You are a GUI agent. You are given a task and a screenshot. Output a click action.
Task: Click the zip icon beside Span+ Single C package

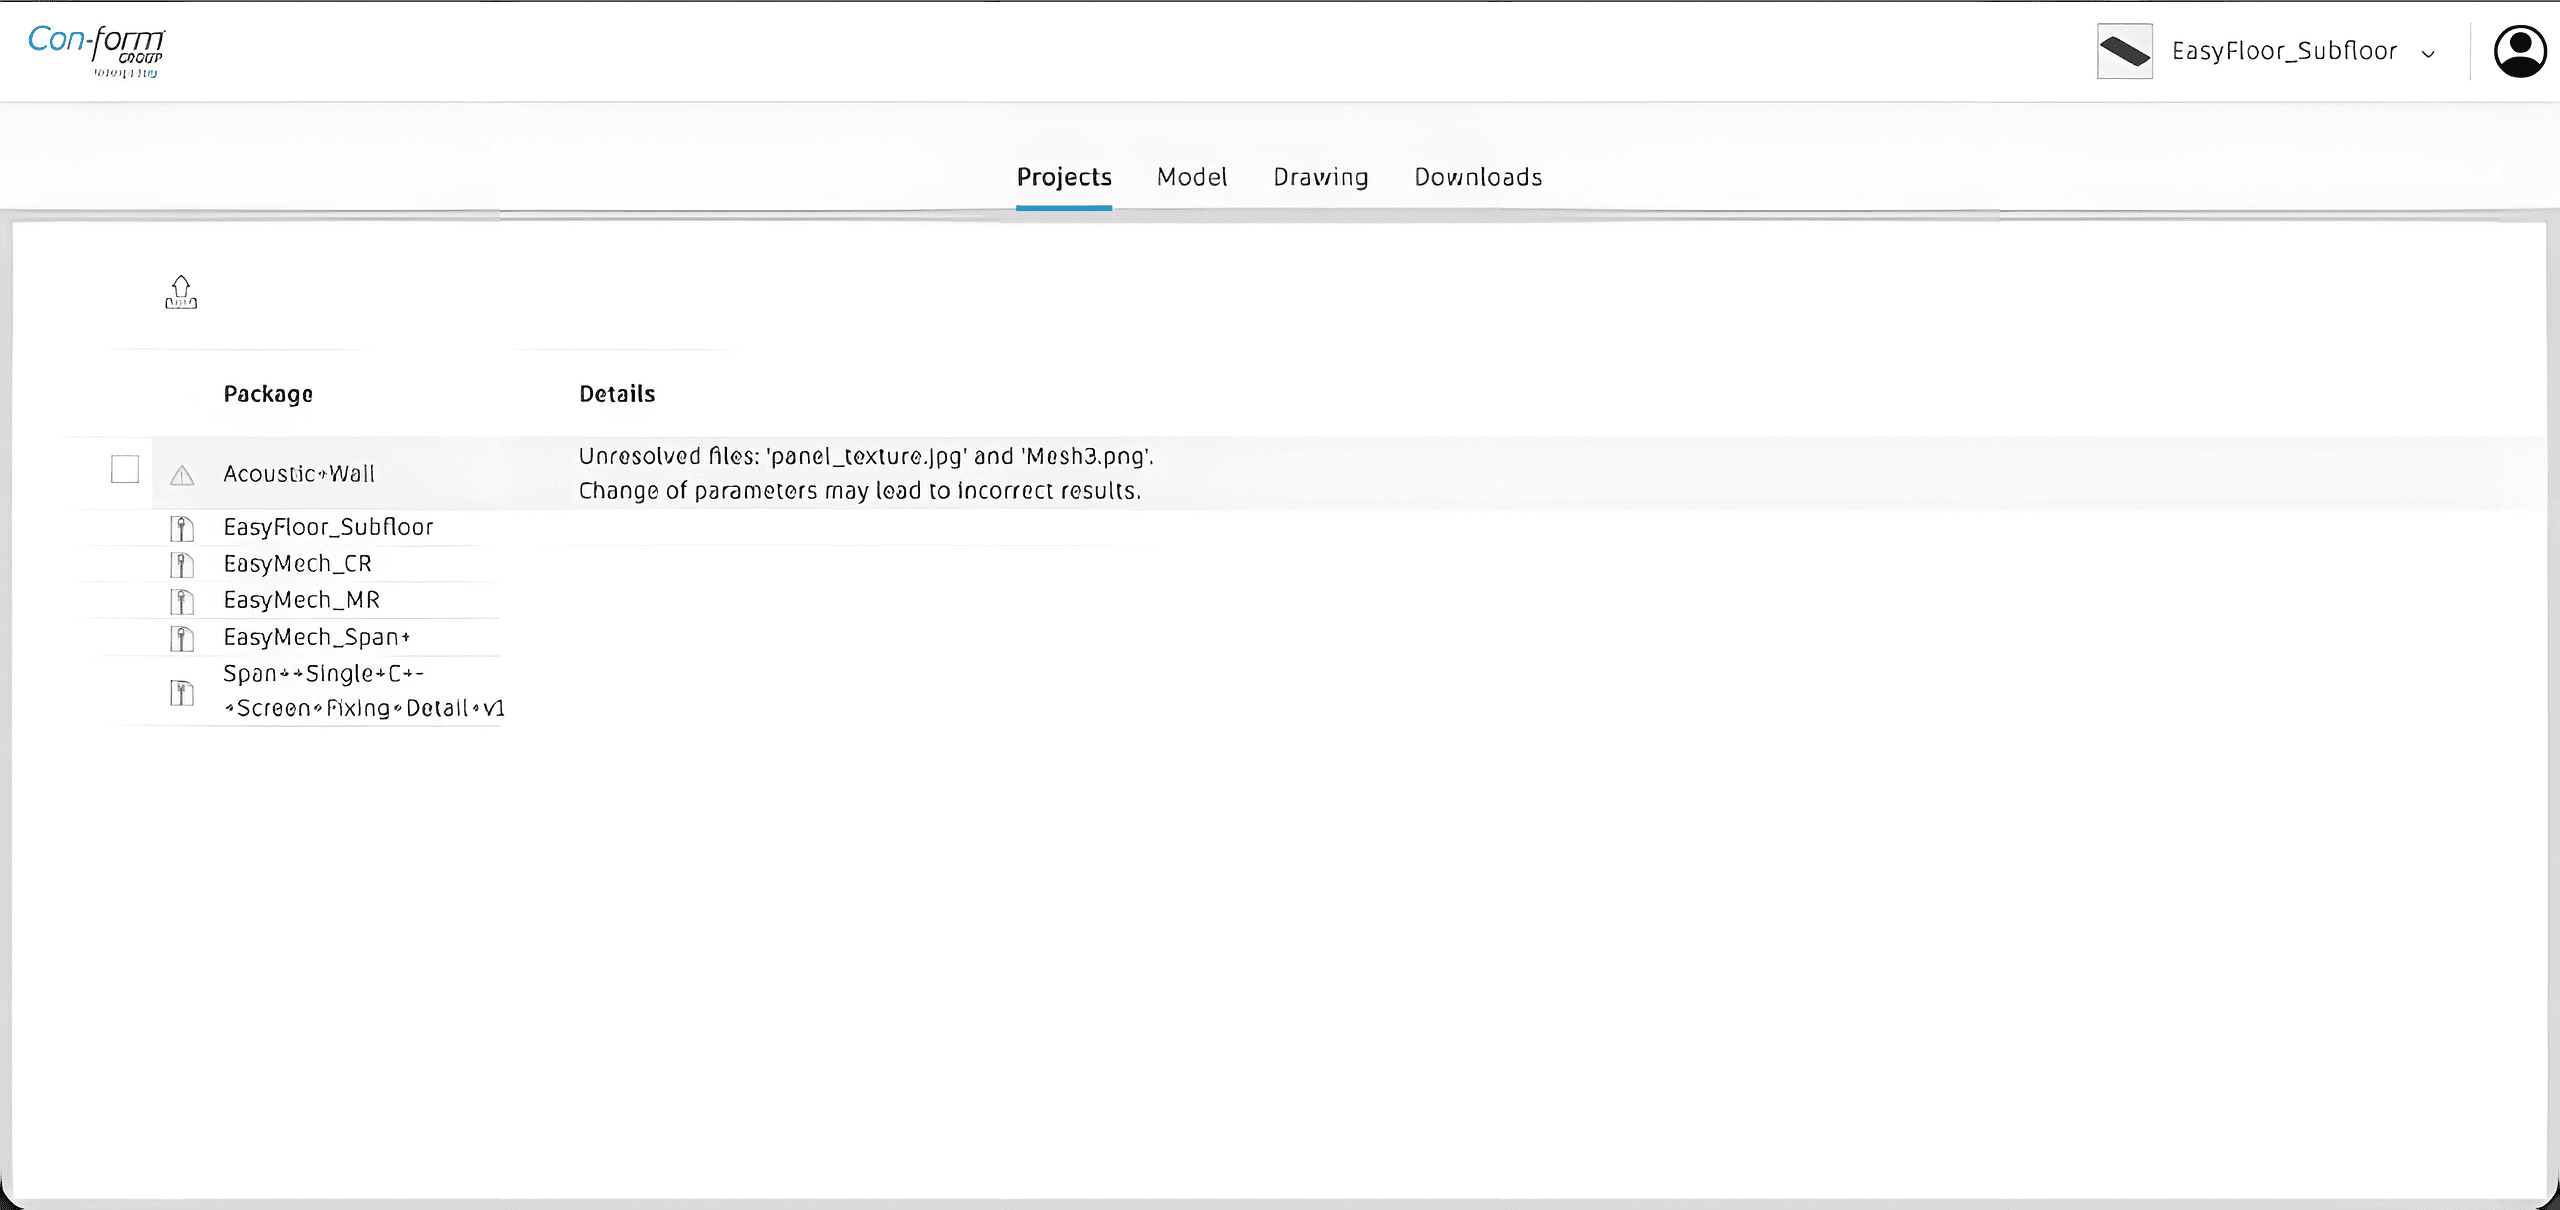click(182, 692)
